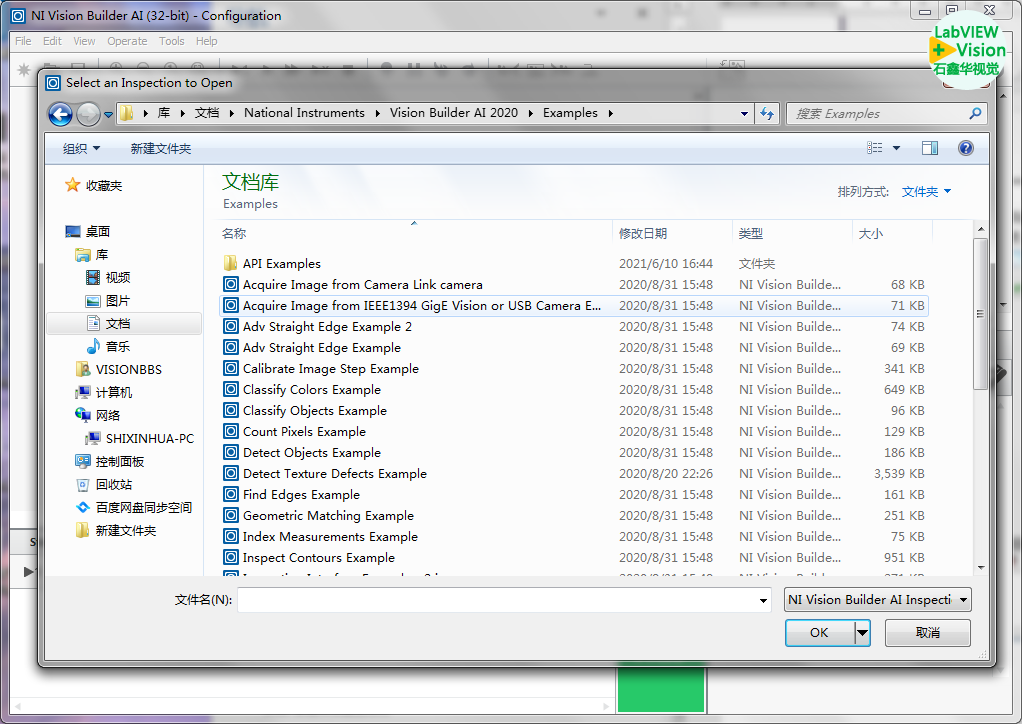Open the filename history dropdown arrow

764,600
